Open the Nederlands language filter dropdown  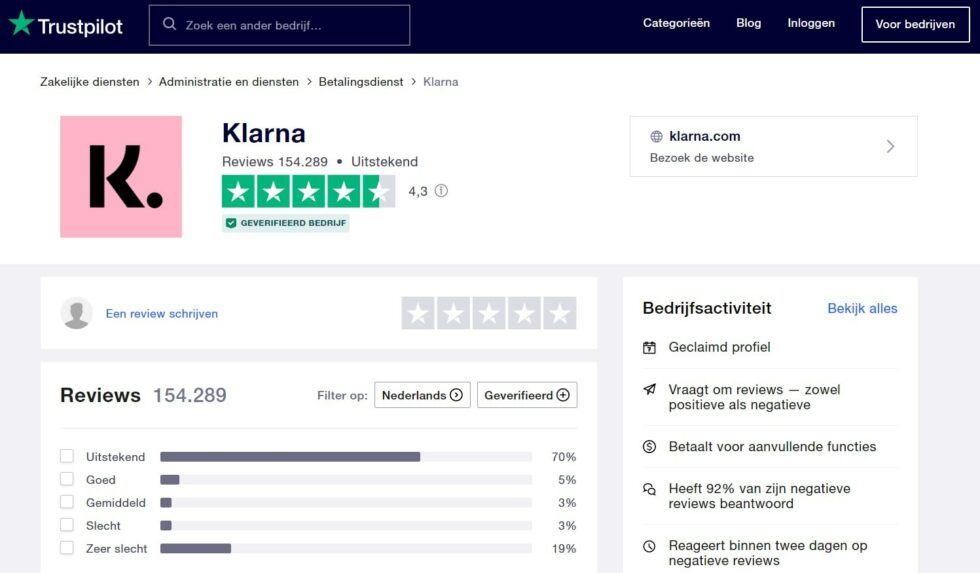click(x=422, y=395)
